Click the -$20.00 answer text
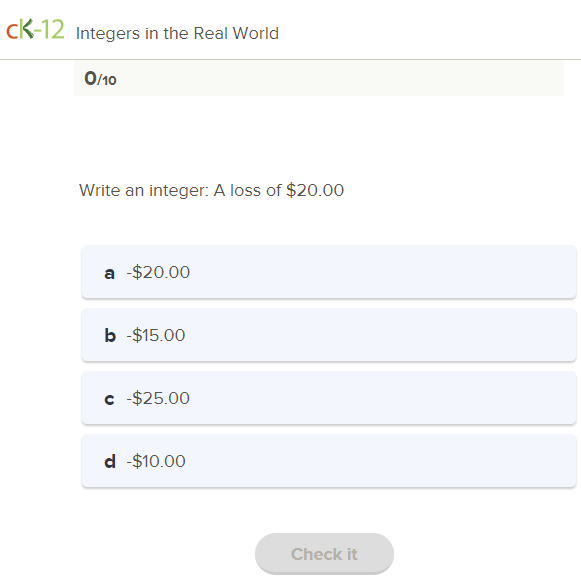 (x=158, y=272)
